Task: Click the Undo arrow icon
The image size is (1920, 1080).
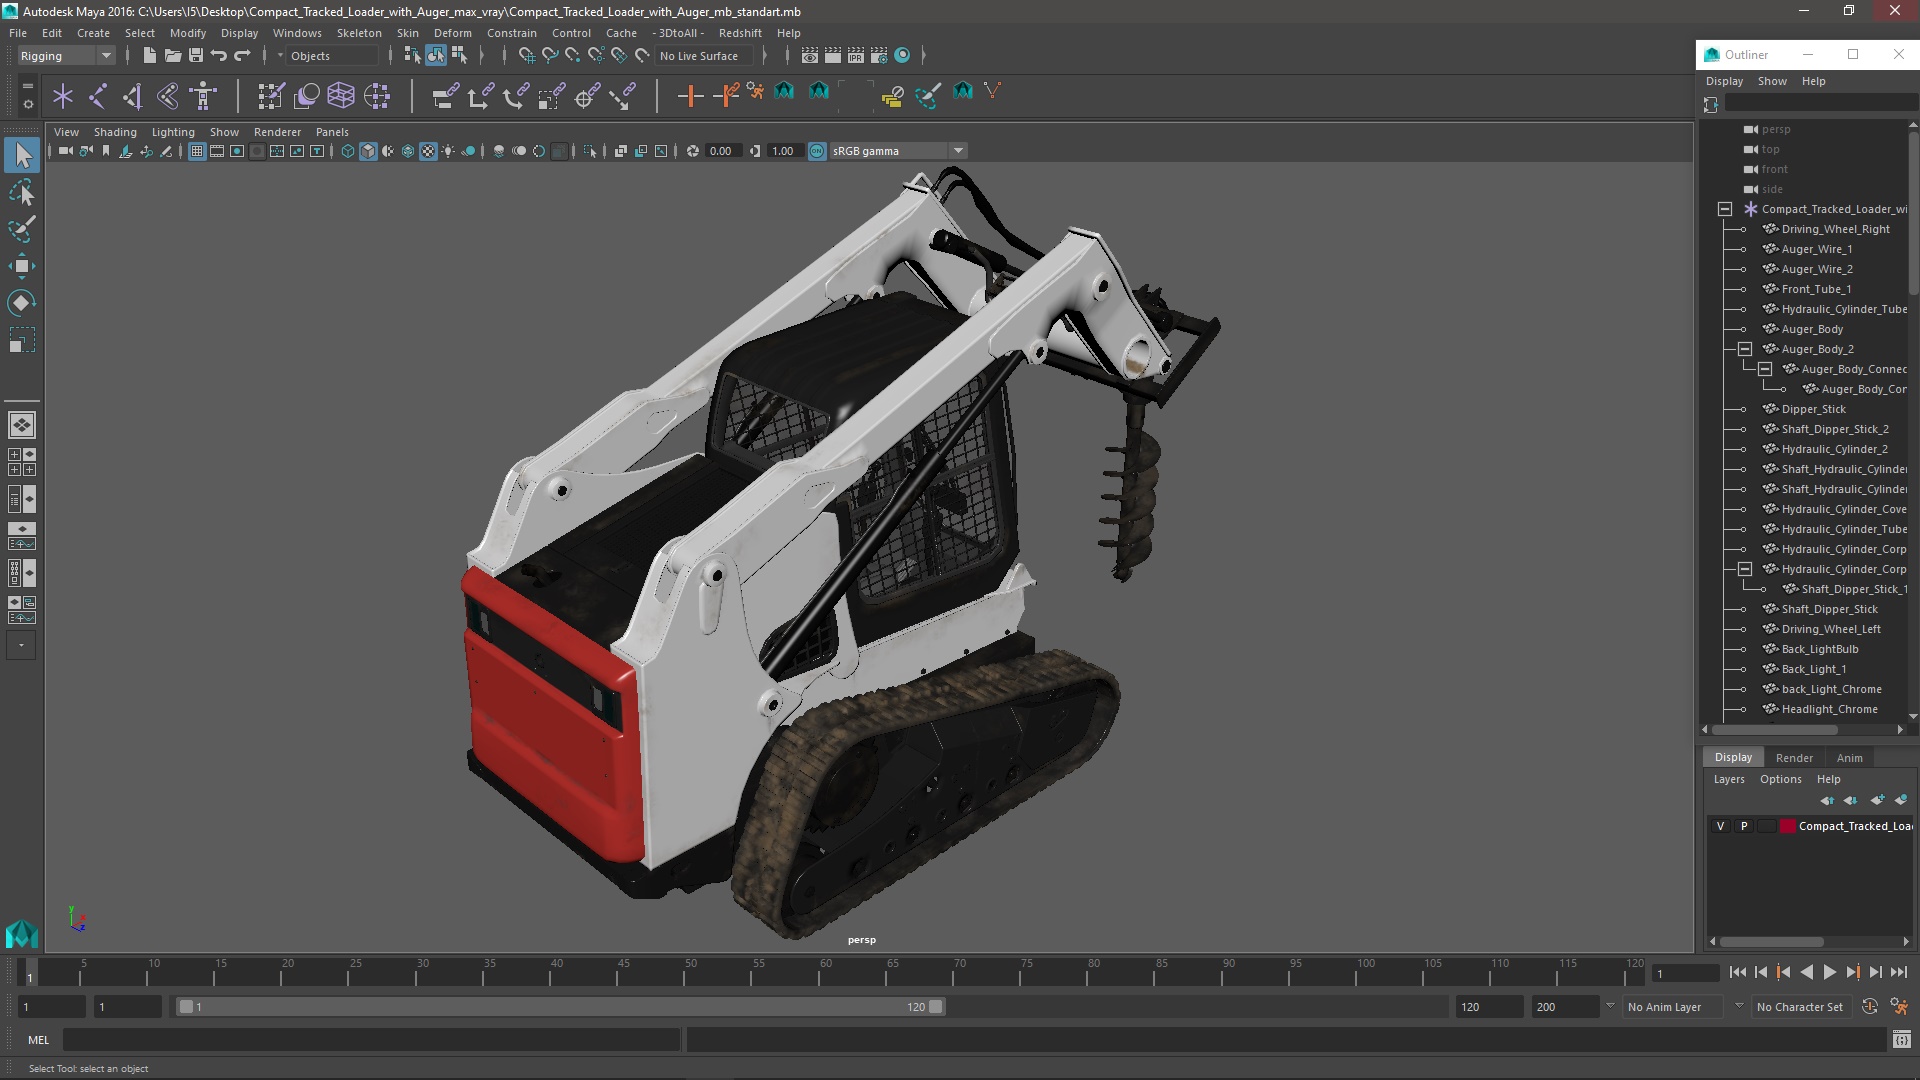Action: pos(219,56)
